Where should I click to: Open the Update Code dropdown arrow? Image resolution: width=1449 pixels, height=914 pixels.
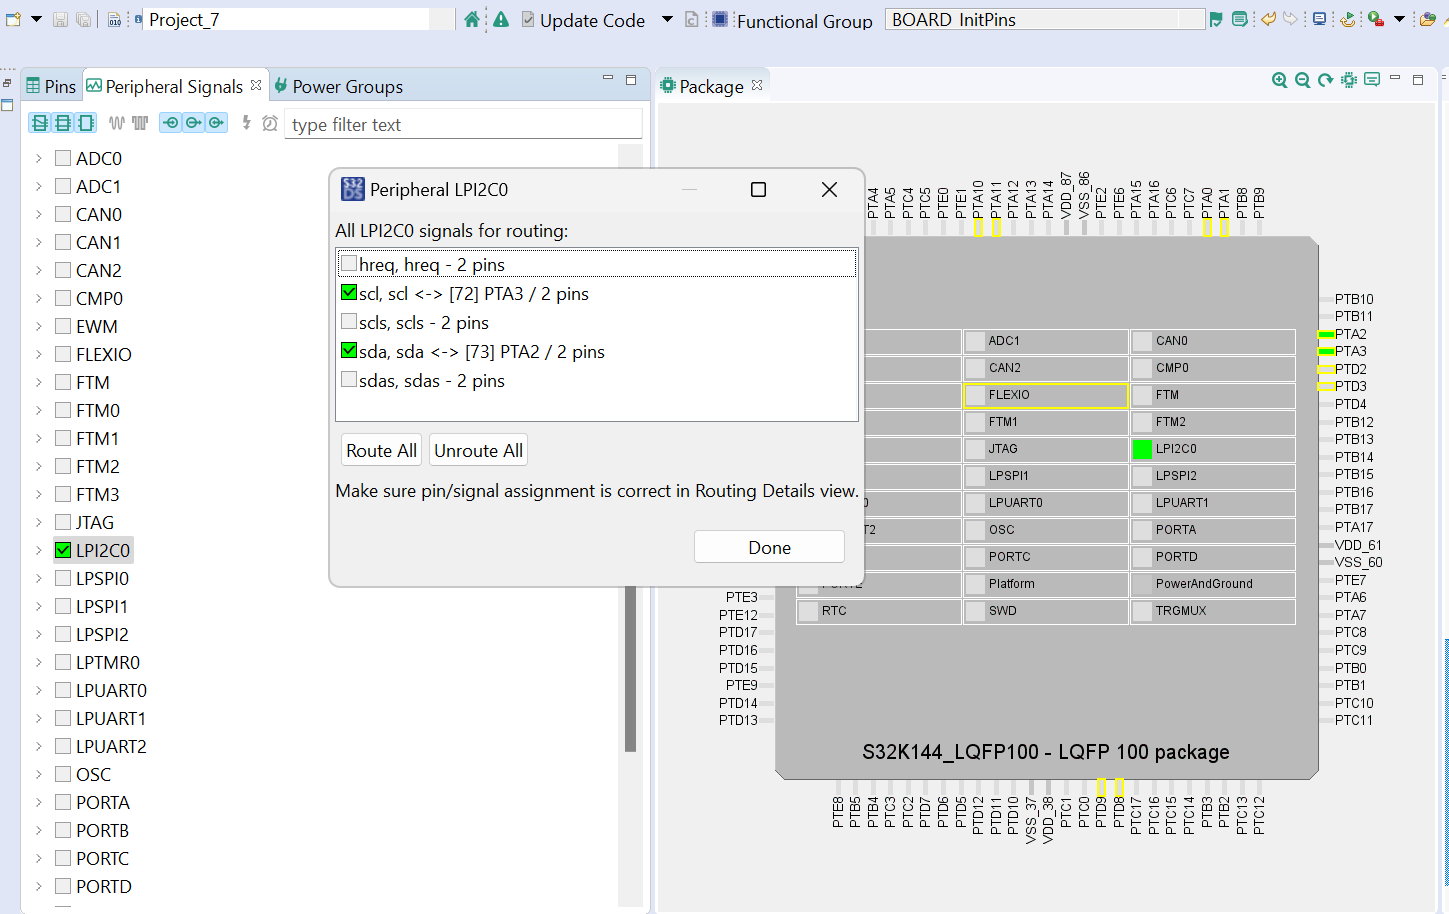[667, 19]
